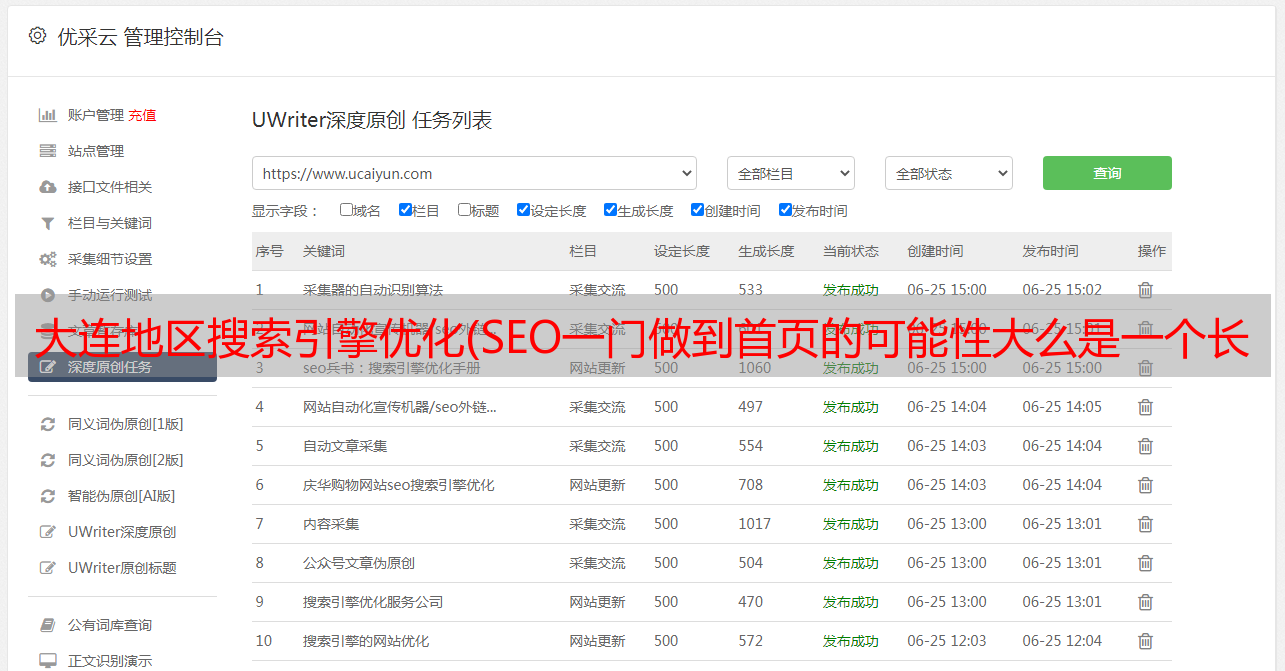Click the server icon for 站点管理
The height and width of the screenshot is (671, 1285).
[x=47, y=151]
